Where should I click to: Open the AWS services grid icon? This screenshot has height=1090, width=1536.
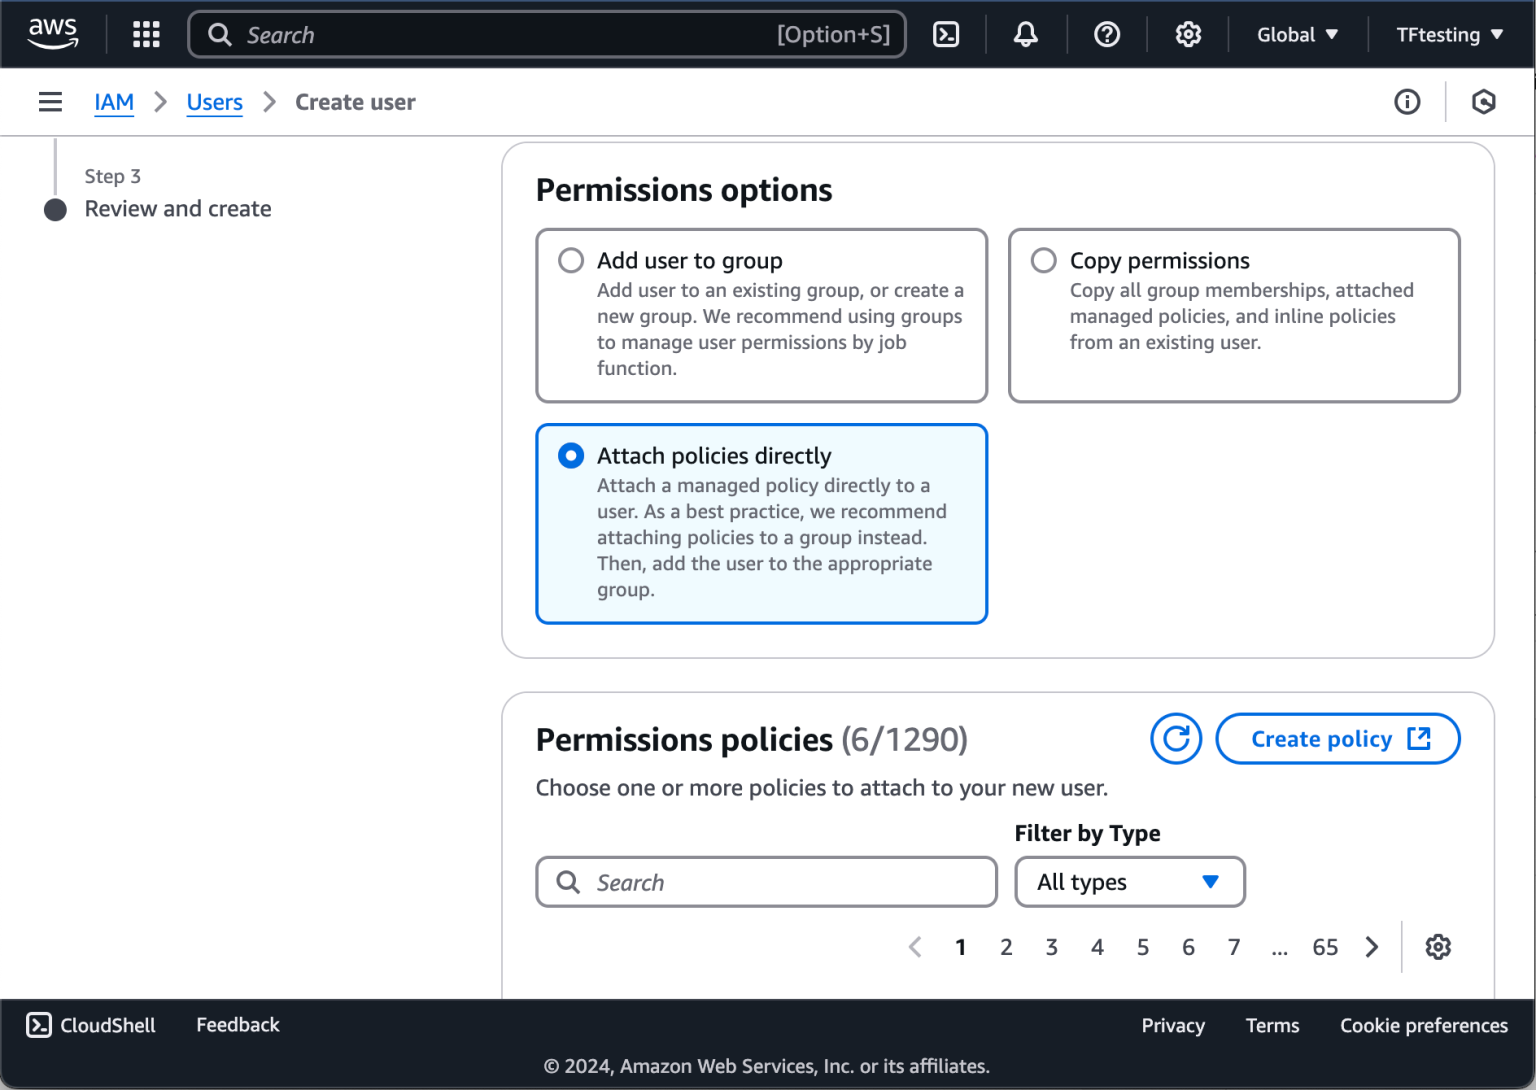(146, 34)
